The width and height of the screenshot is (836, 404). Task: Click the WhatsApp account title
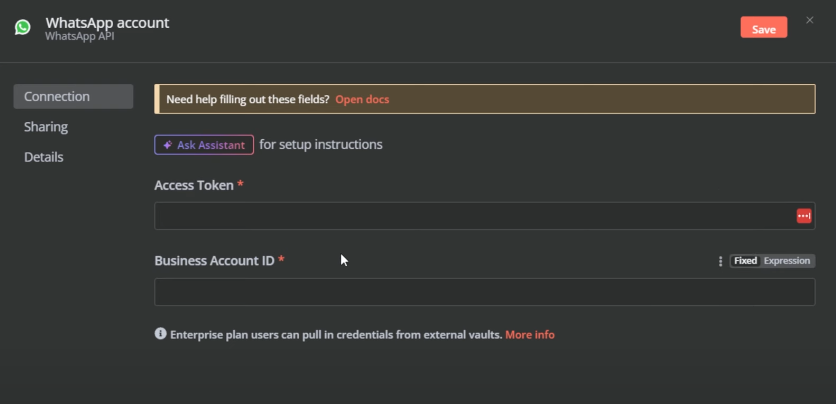tap(107, 23)
